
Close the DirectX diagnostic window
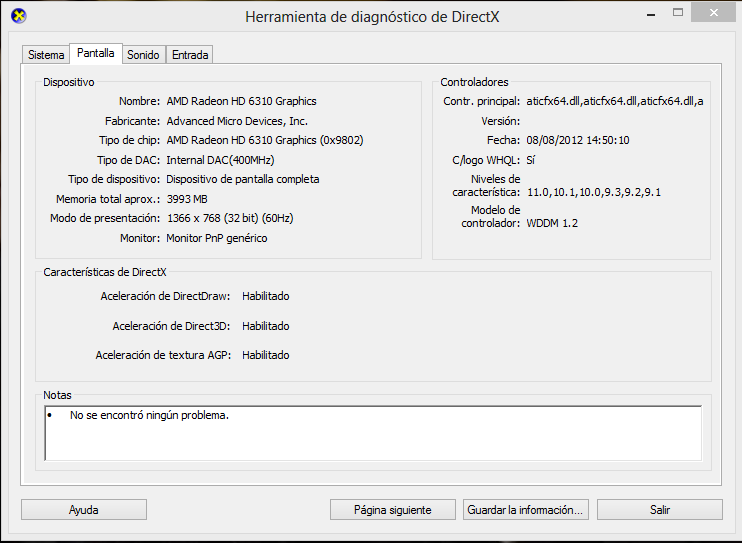coord(714,13)
